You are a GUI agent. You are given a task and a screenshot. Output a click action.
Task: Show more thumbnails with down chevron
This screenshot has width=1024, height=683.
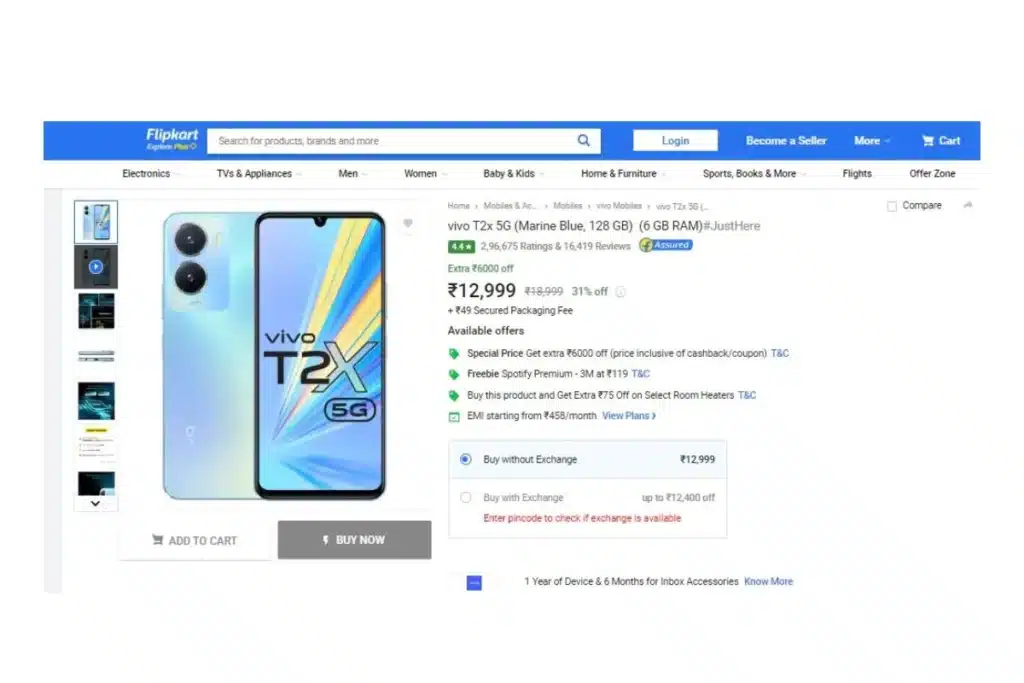click(95, 503)
